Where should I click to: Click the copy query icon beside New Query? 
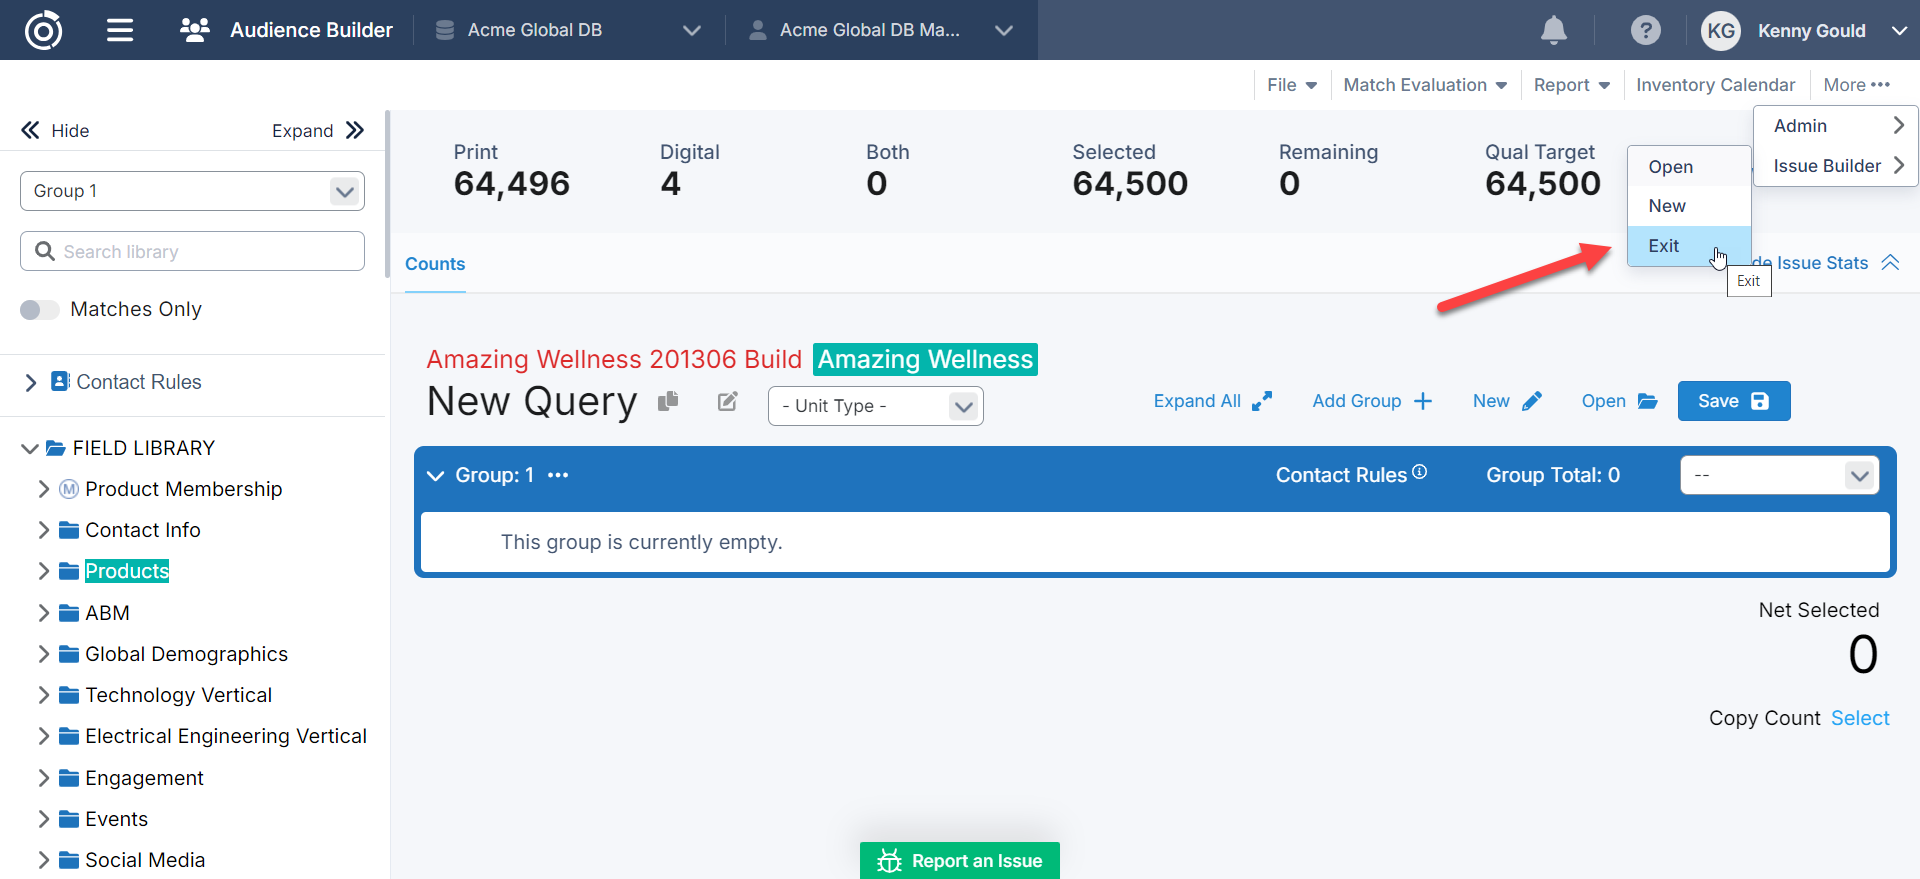pyautogui.click(x=668, y=401)
